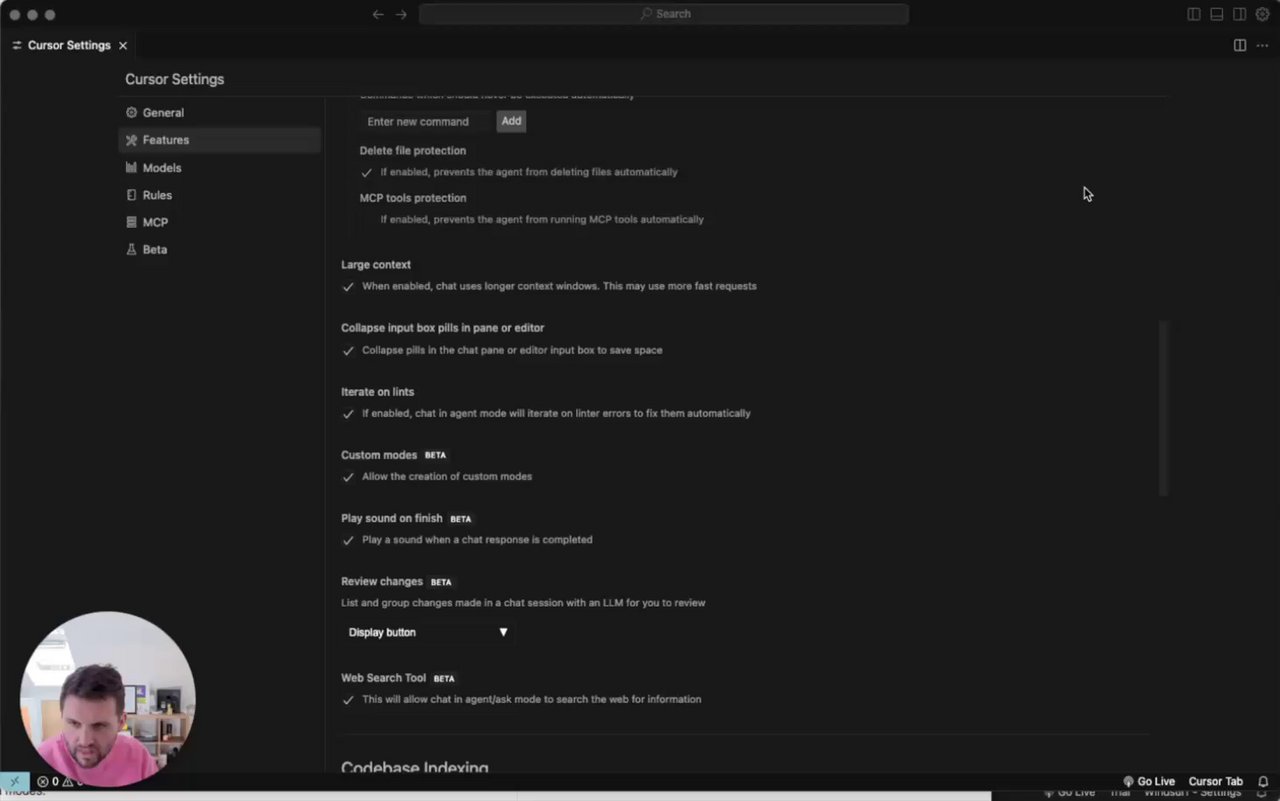This screenshot has width=1280, height=801.
Task: Click Go Live in the status bar
Action: tap(1149, 781)
